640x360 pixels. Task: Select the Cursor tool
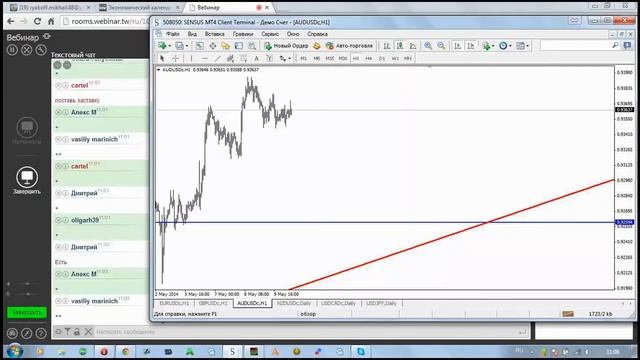click(162, 58)
